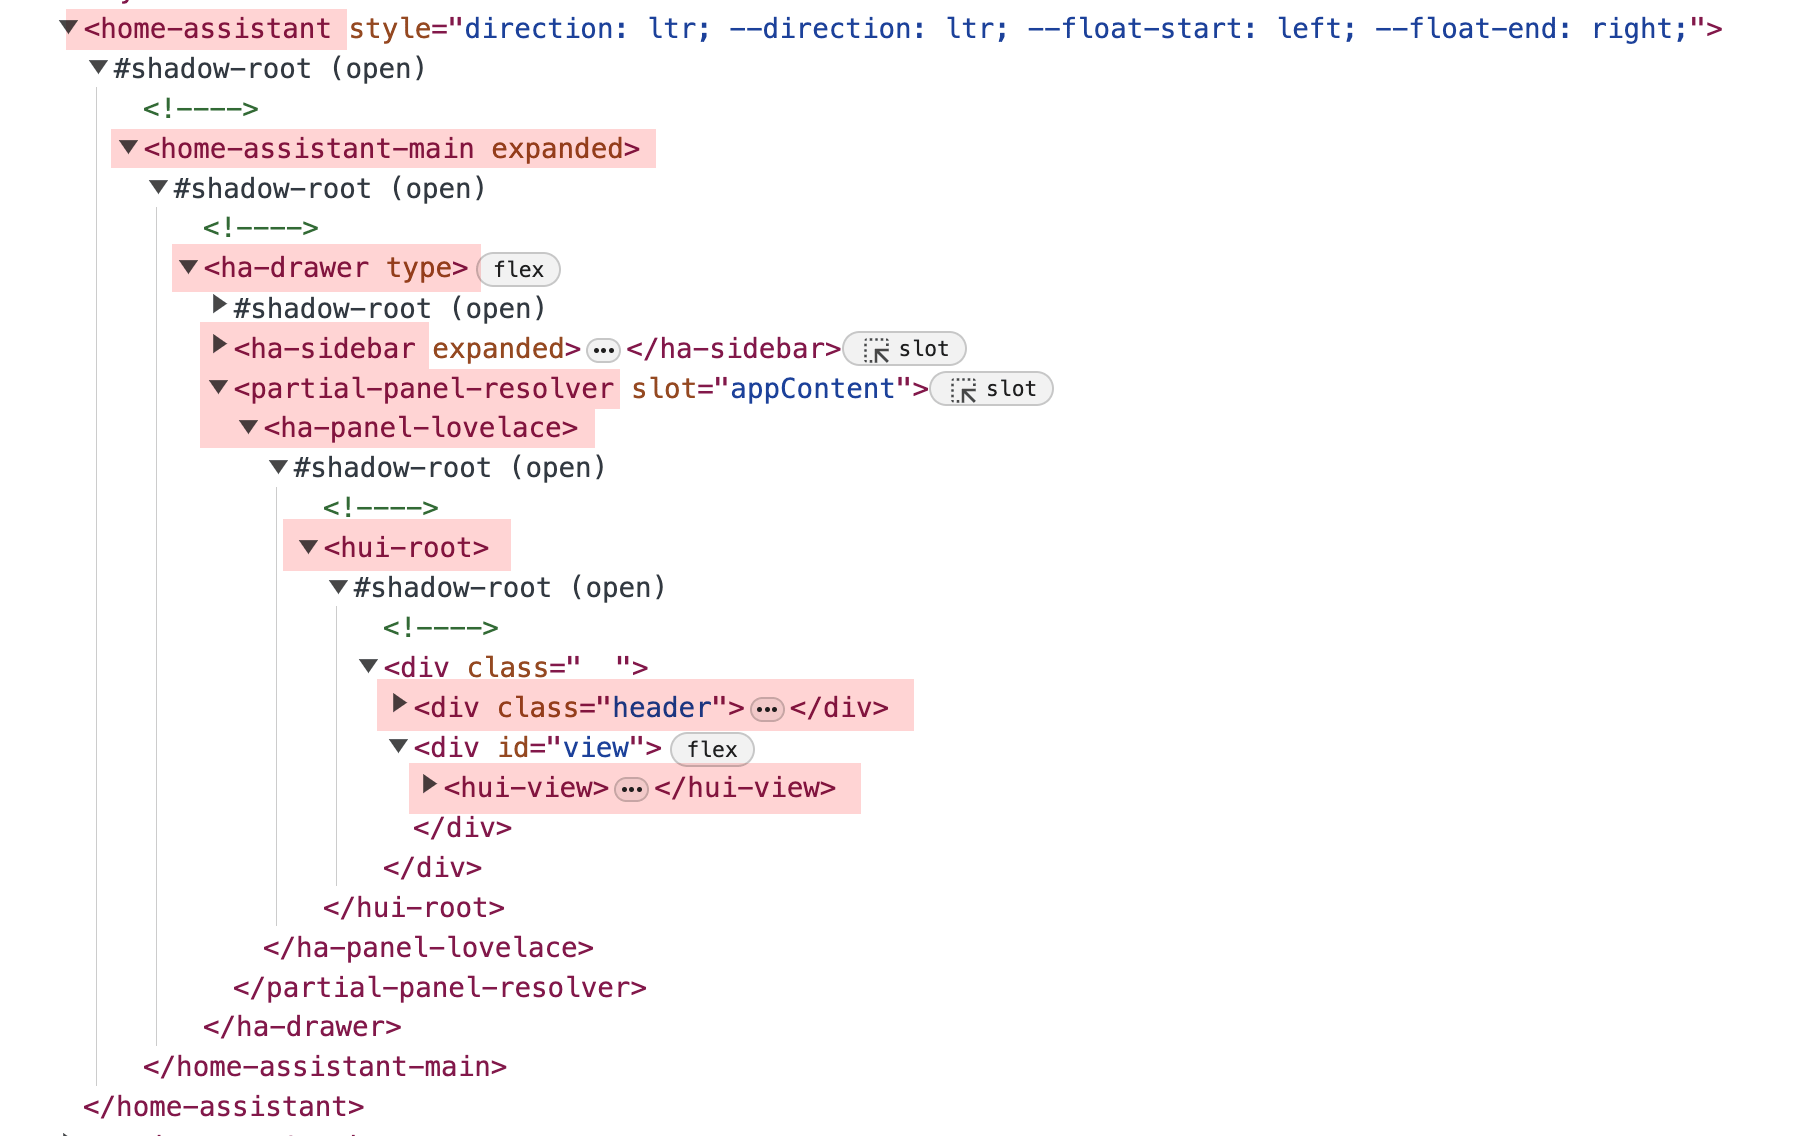Select the ha-panel-lovelace opening tag
This screenshot has width=1816, height=1136.
(421, 428)
